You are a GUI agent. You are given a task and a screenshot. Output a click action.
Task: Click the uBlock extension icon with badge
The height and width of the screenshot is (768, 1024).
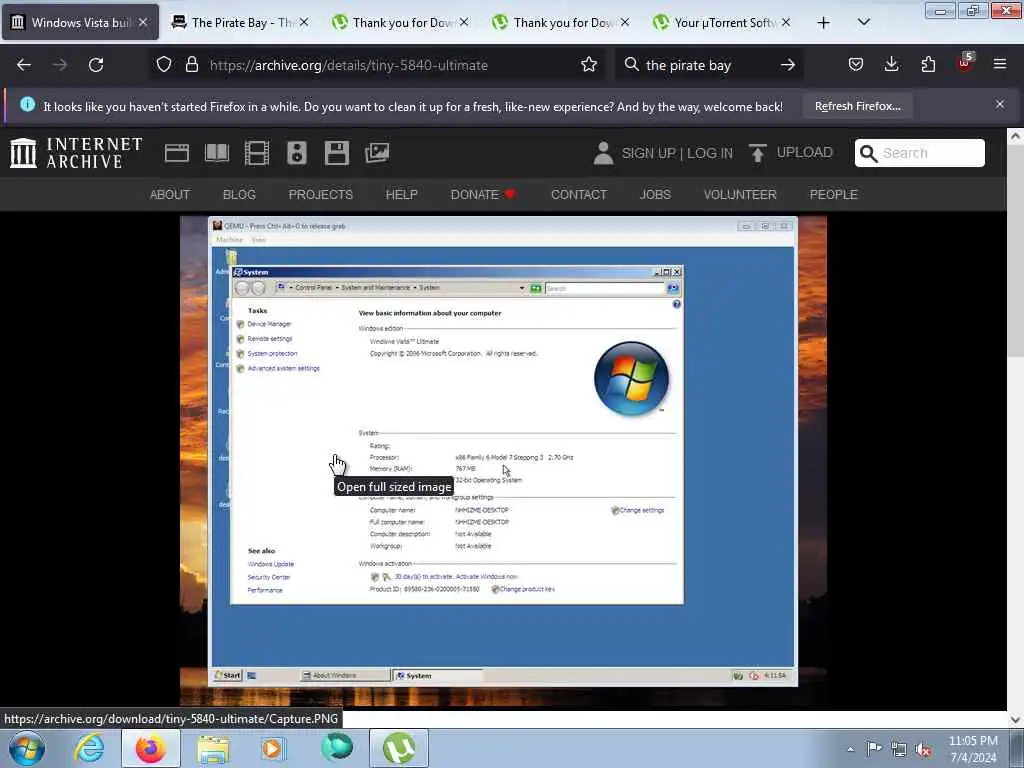[965, 63]
